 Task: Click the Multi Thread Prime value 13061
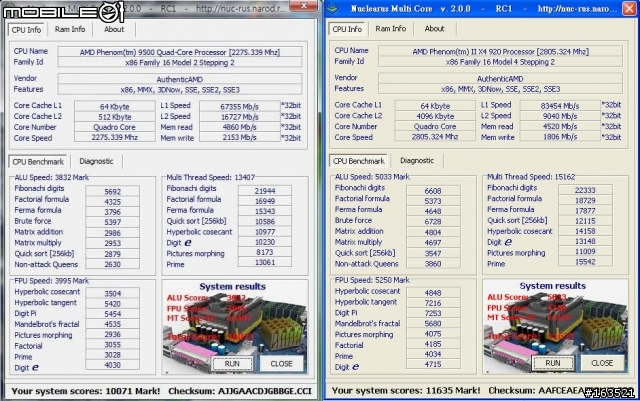click(x=265, y=262)
